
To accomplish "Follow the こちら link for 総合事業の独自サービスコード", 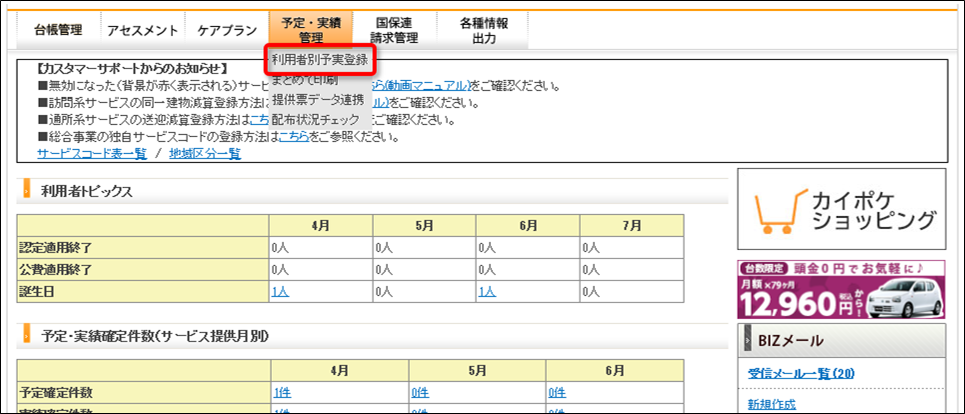I will (x=294, y=137).
